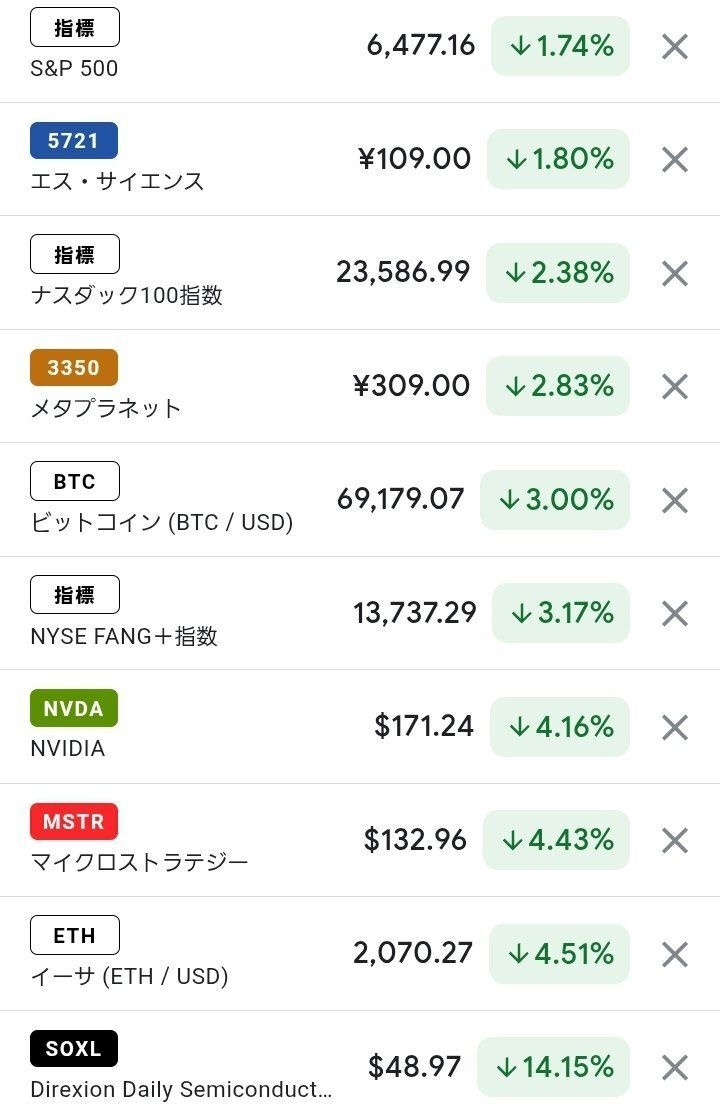Select the ETH ticker badge

pos(75,935)
